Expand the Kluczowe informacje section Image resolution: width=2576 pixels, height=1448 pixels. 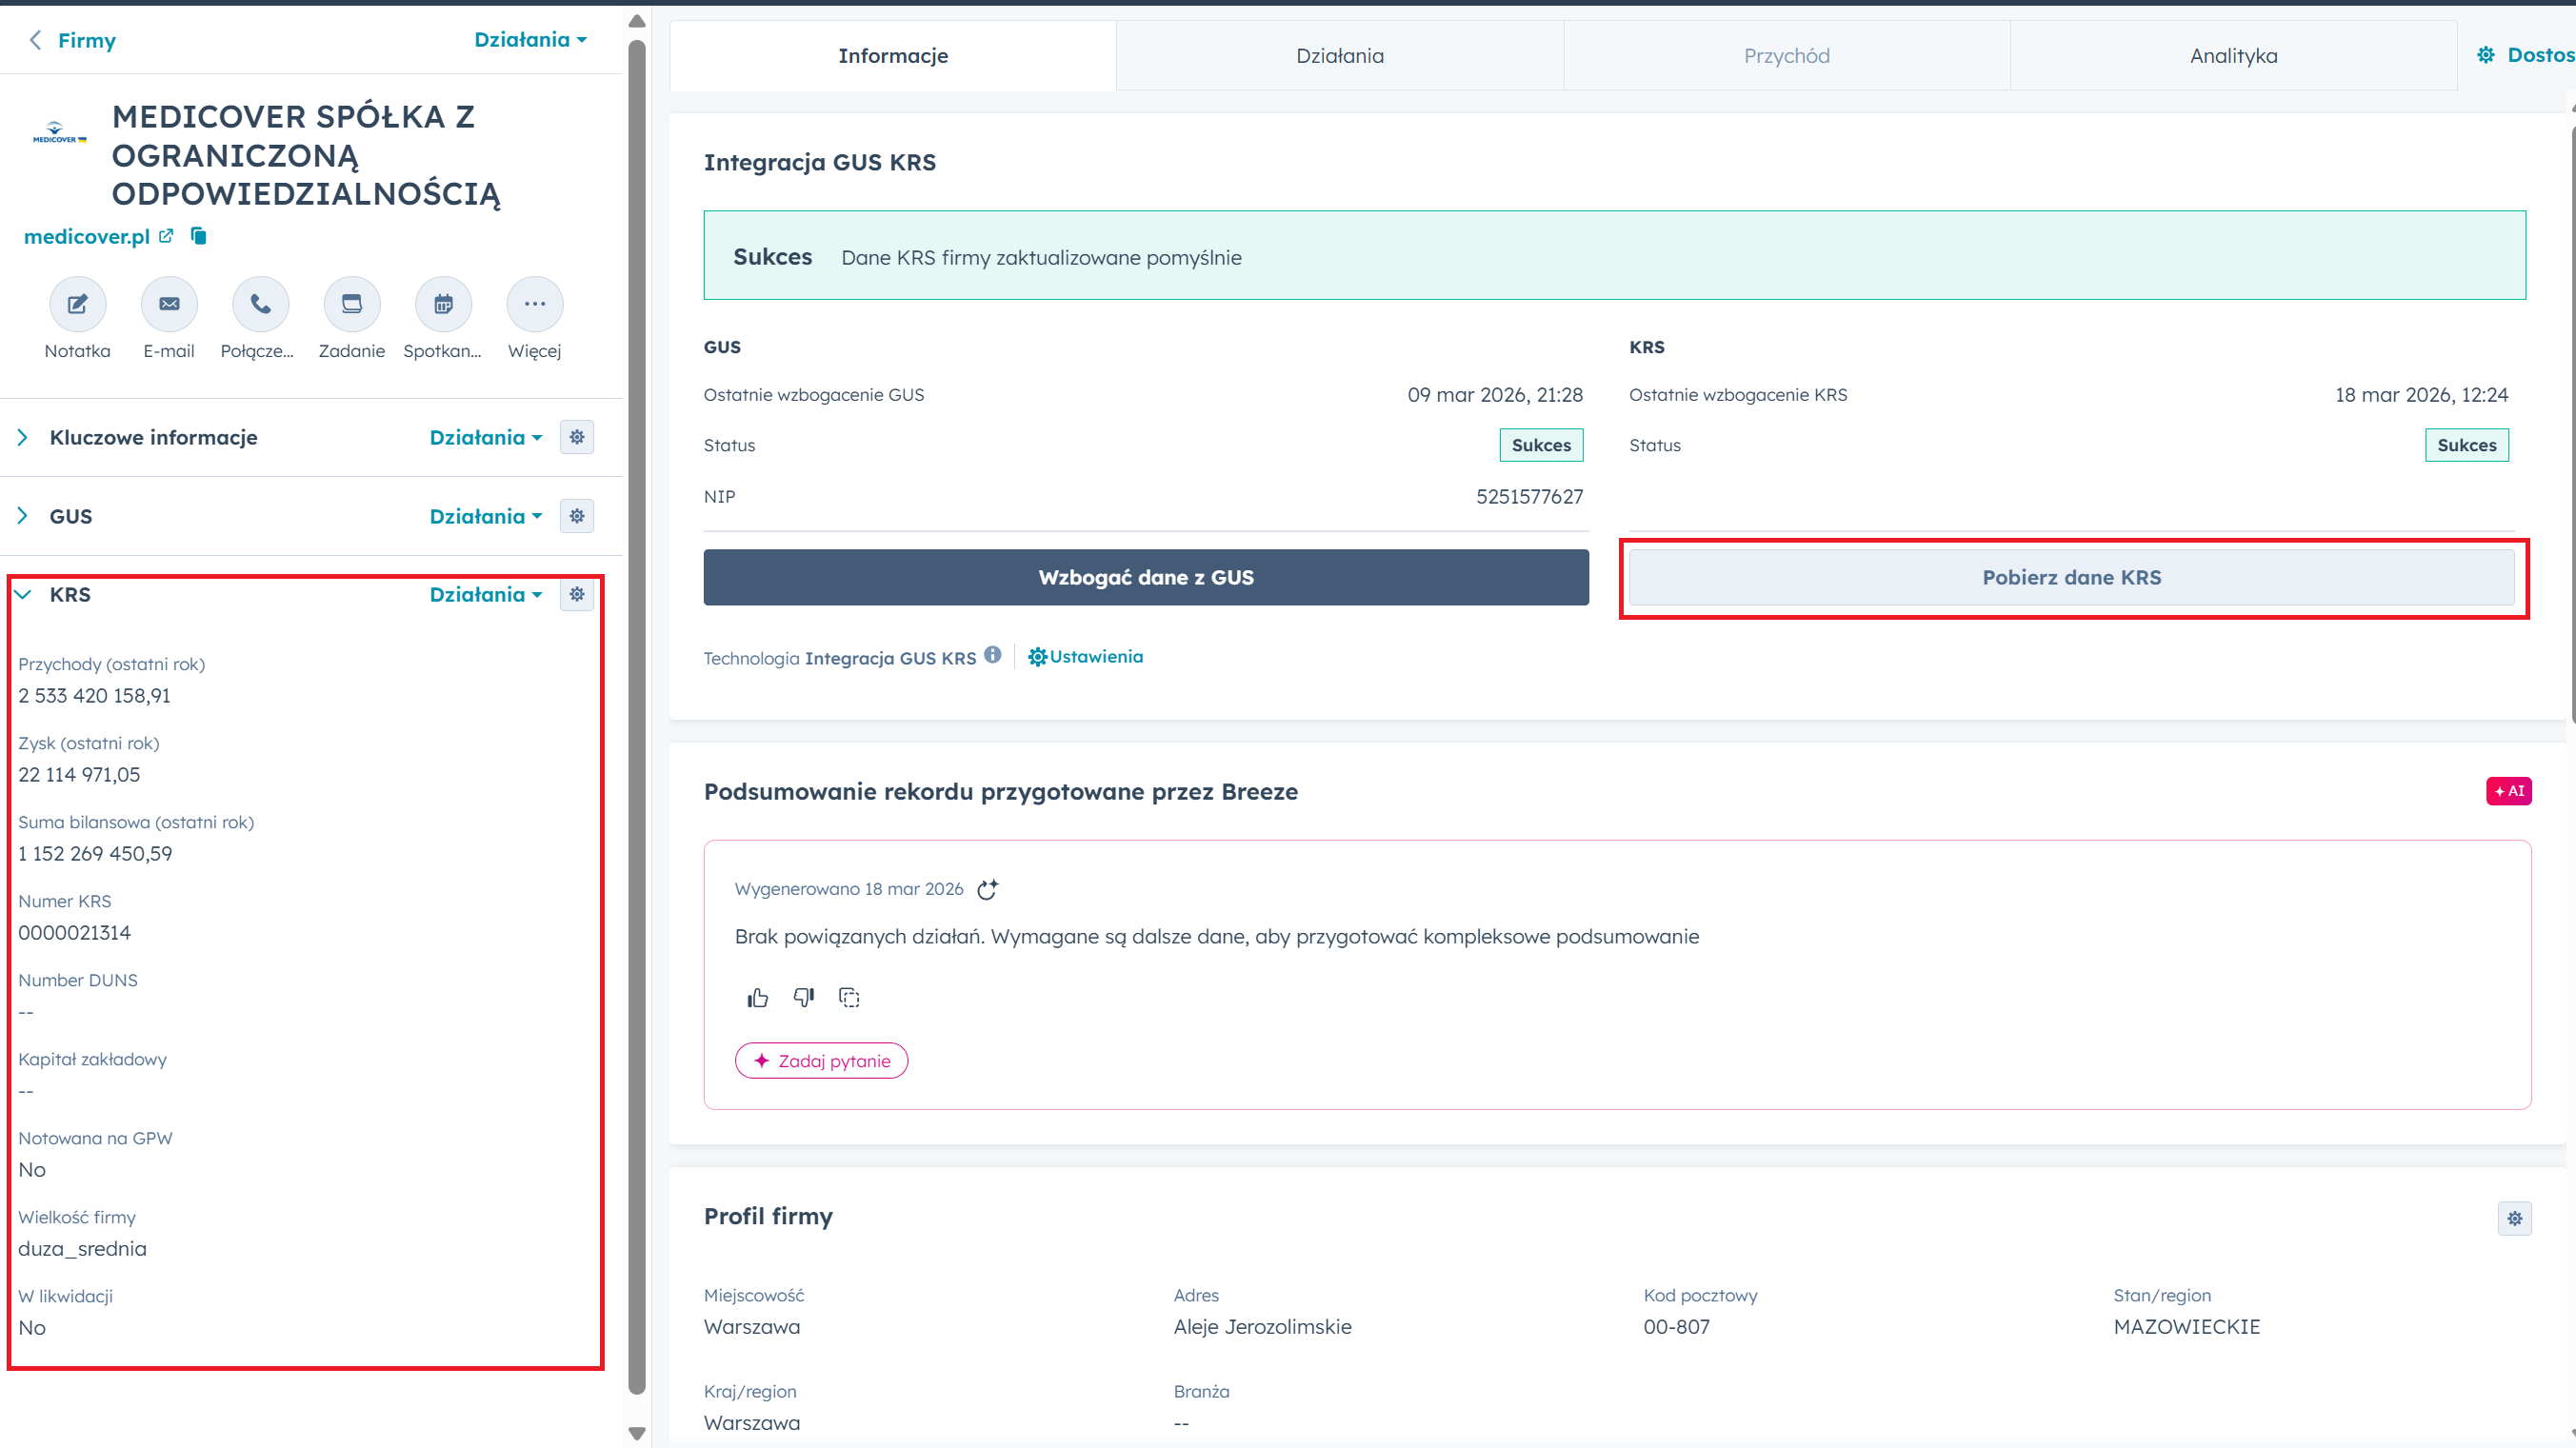[22, 437]
